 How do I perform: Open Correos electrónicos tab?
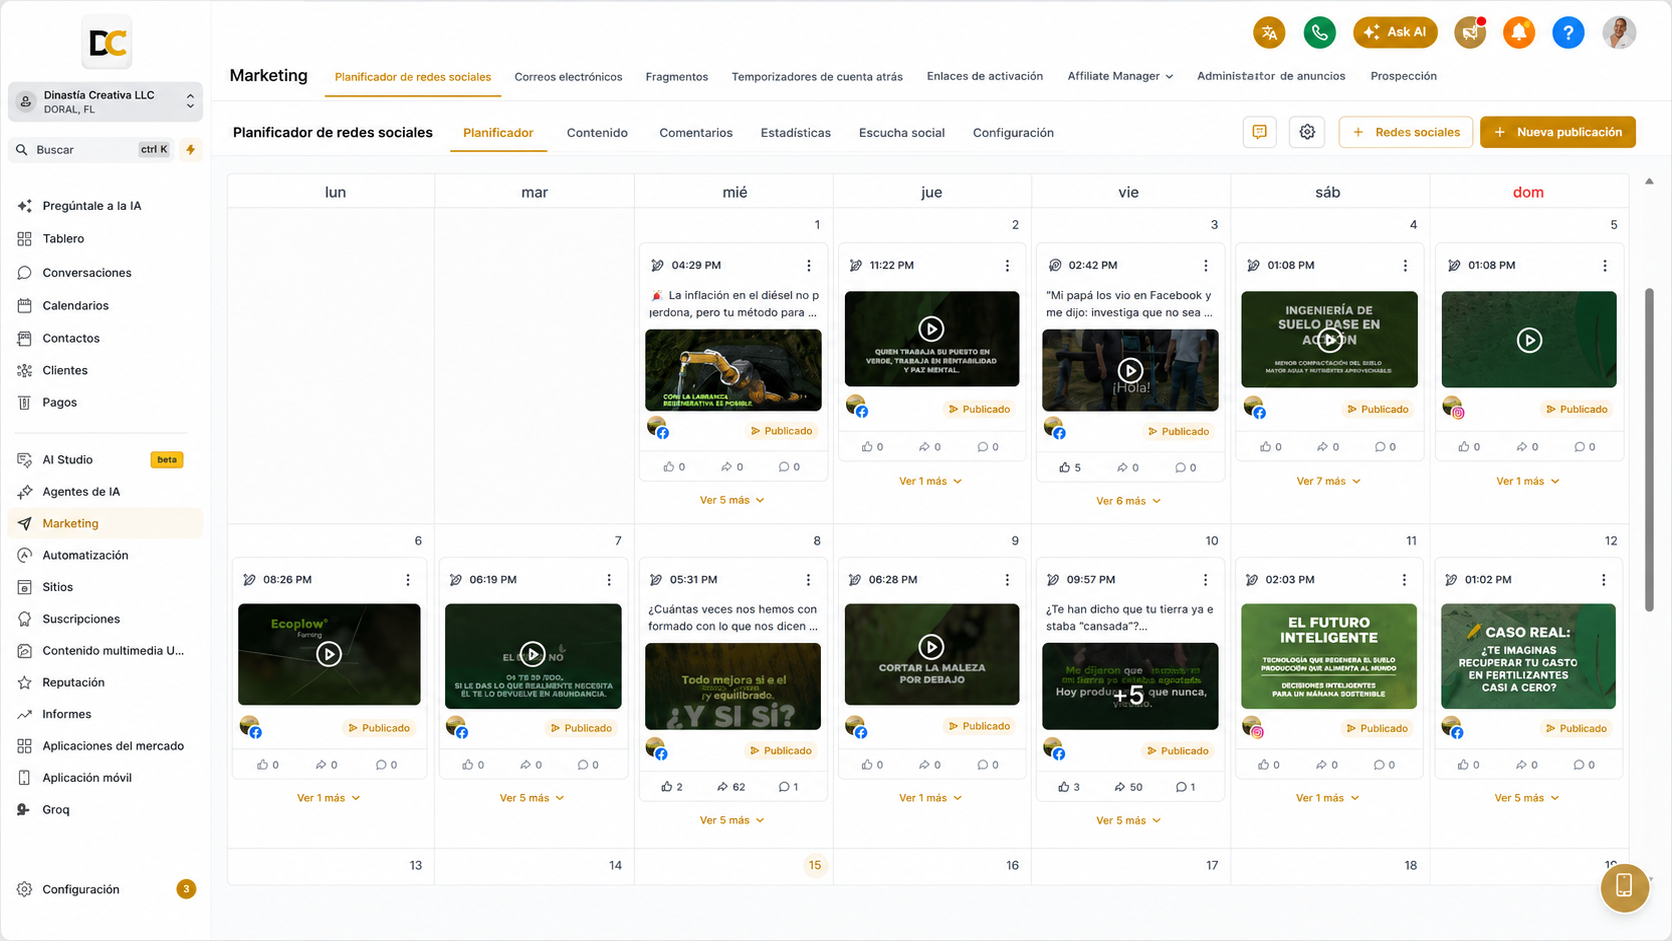568,77
